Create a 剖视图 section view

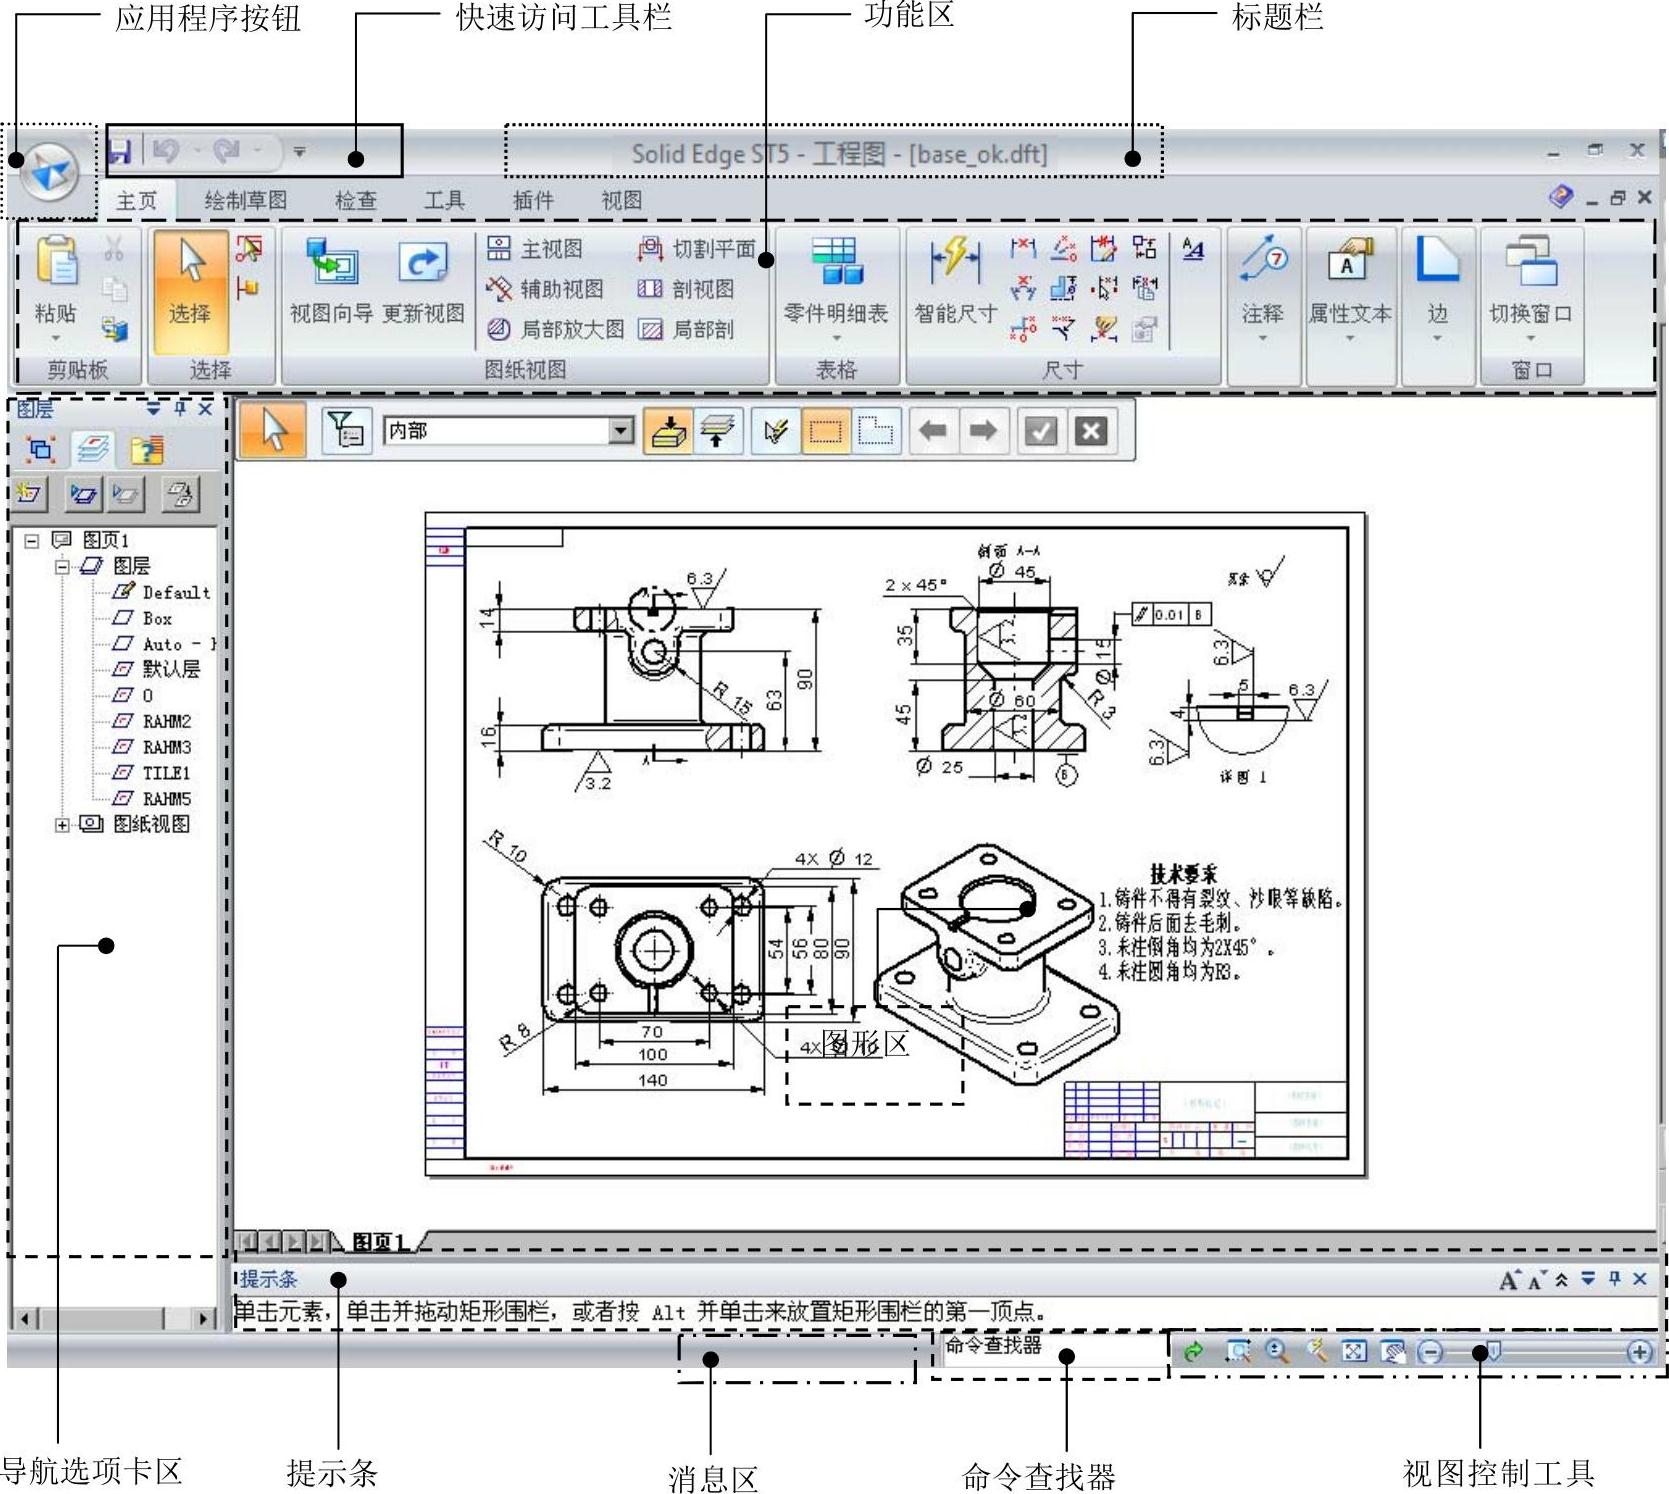pyautogui.click(x=686, y=289)
